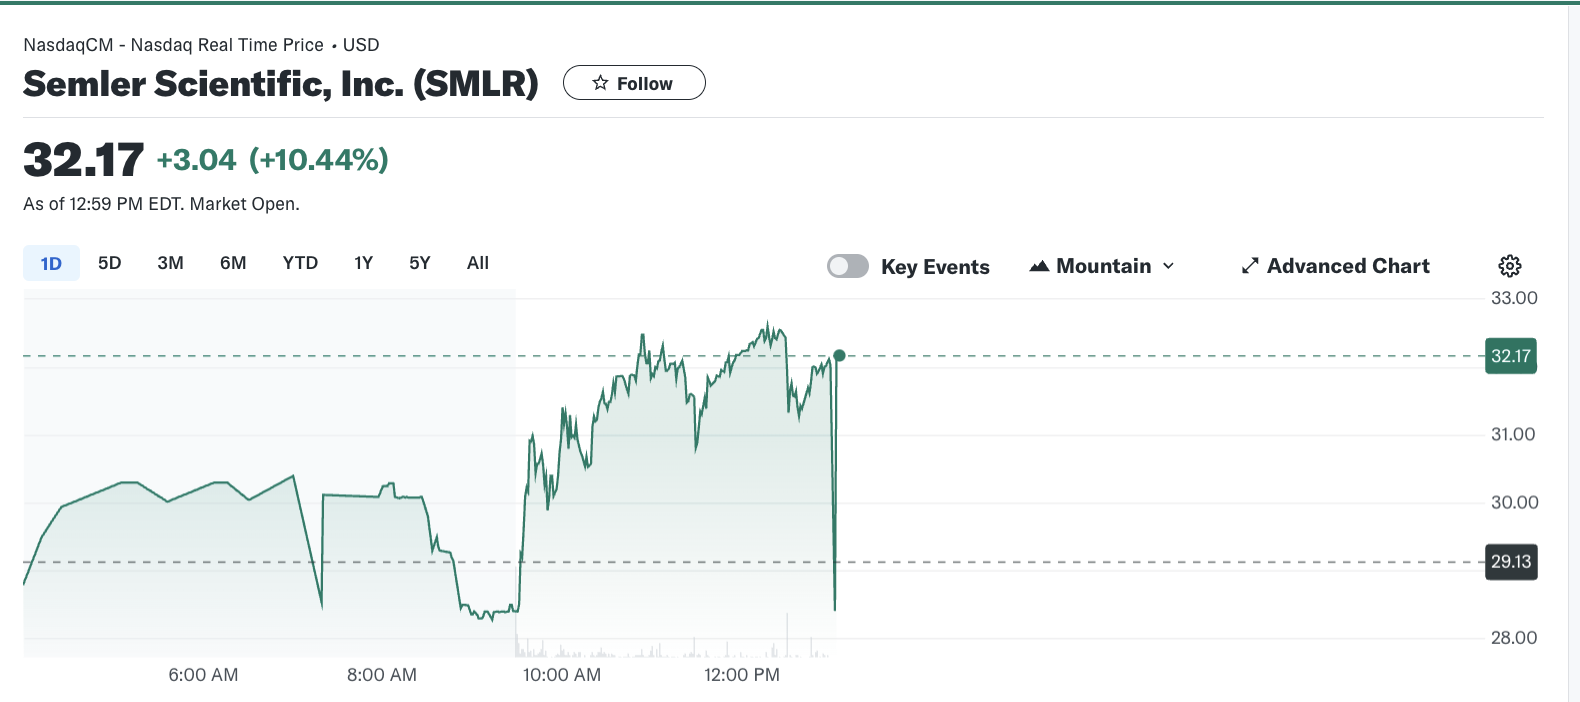Click the 8:00 AM time label

pos(382,675)
